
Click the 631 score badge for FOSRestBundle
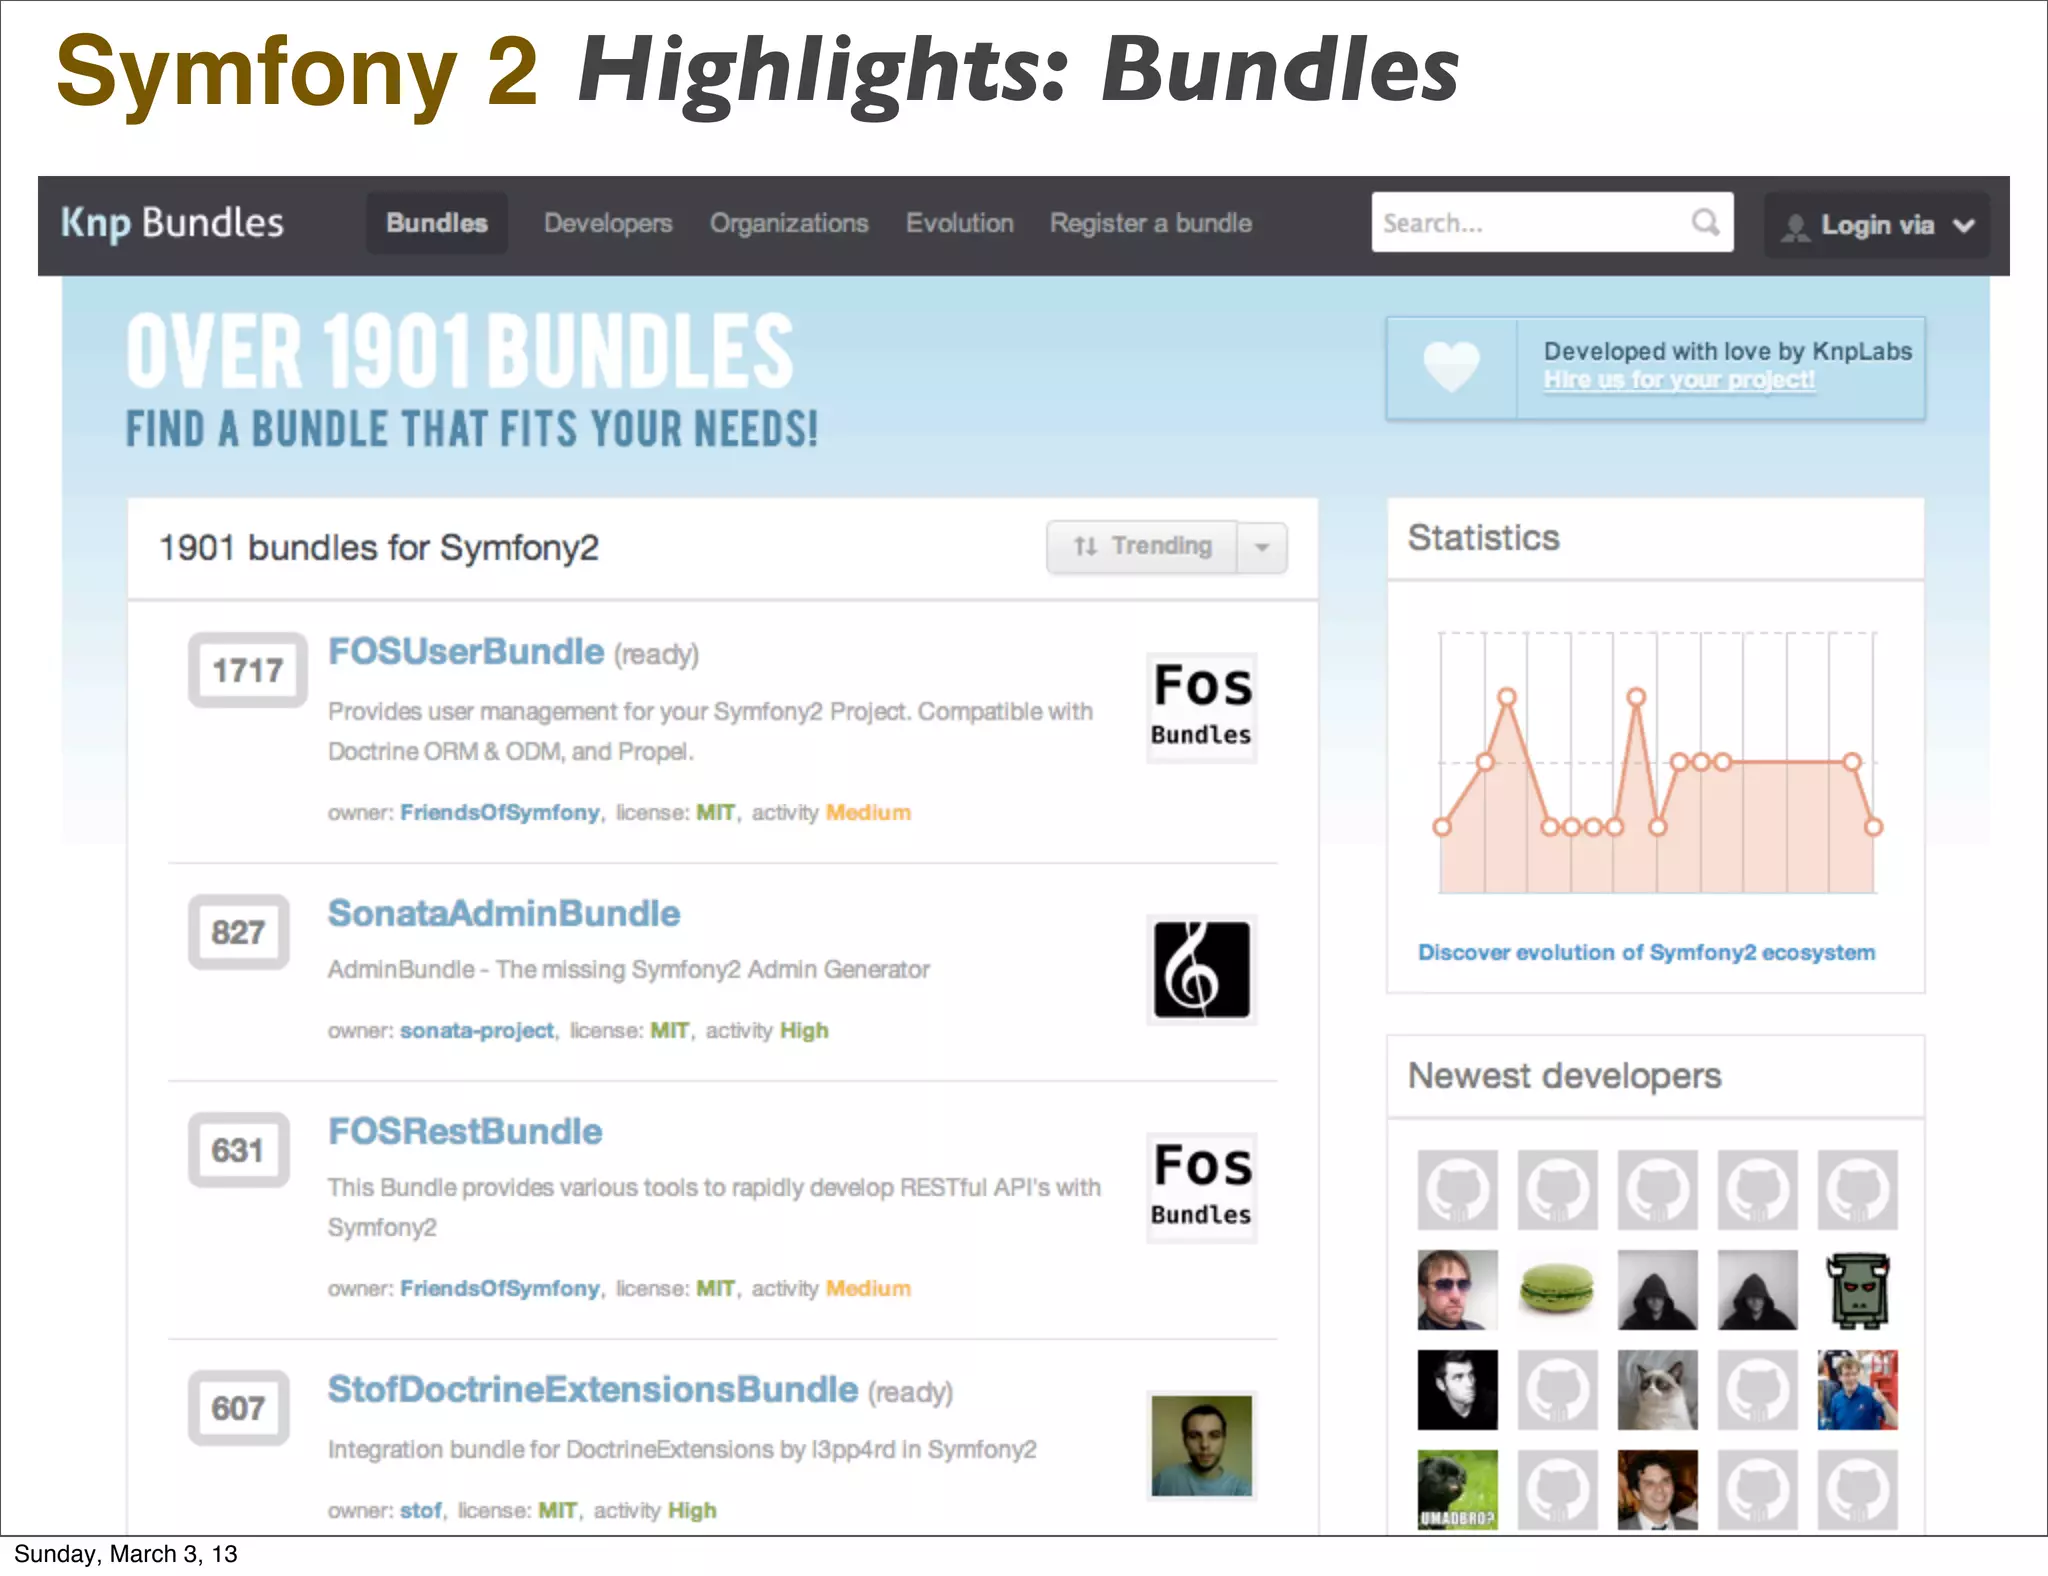[x=238, y=1150]
